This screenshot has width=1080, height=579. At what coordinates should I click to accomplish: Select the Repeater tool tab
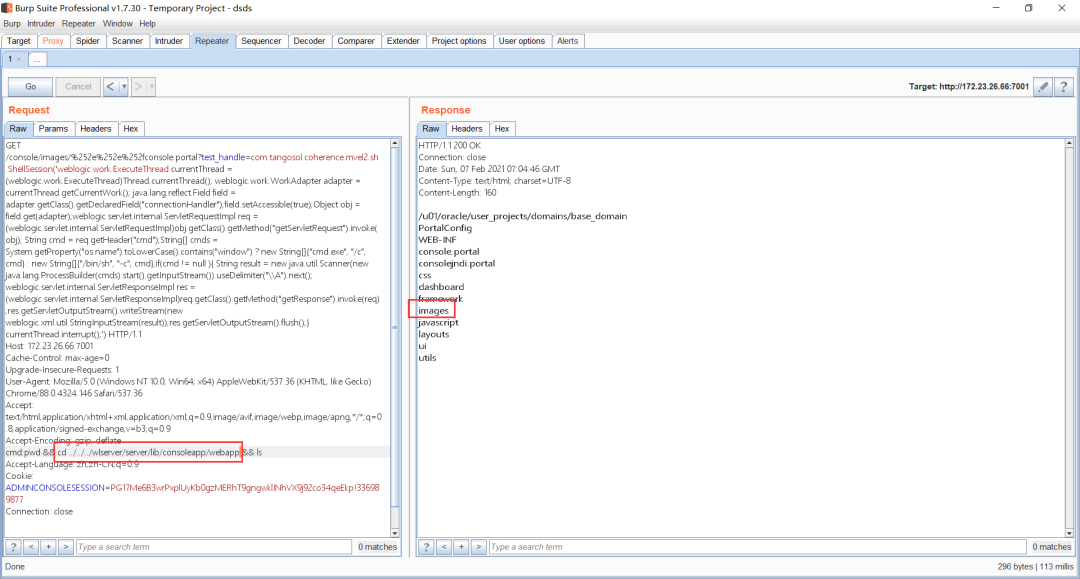coord(212,41)
